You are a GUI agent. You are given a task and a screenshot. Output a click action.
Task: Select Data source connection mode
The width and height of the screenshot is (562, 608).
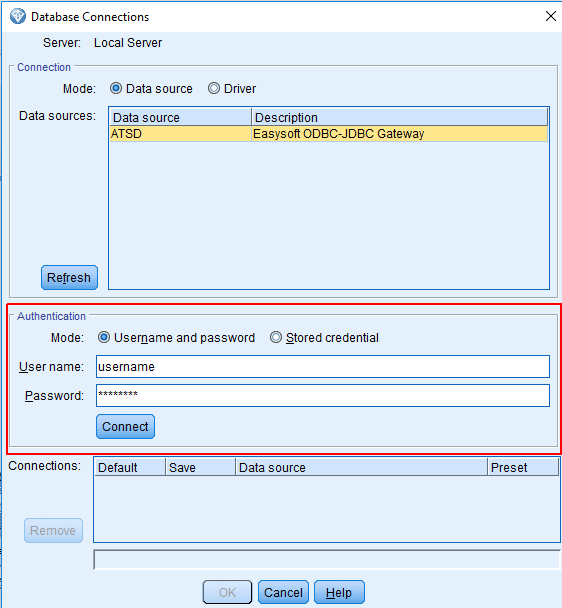(x=116, y=88)
